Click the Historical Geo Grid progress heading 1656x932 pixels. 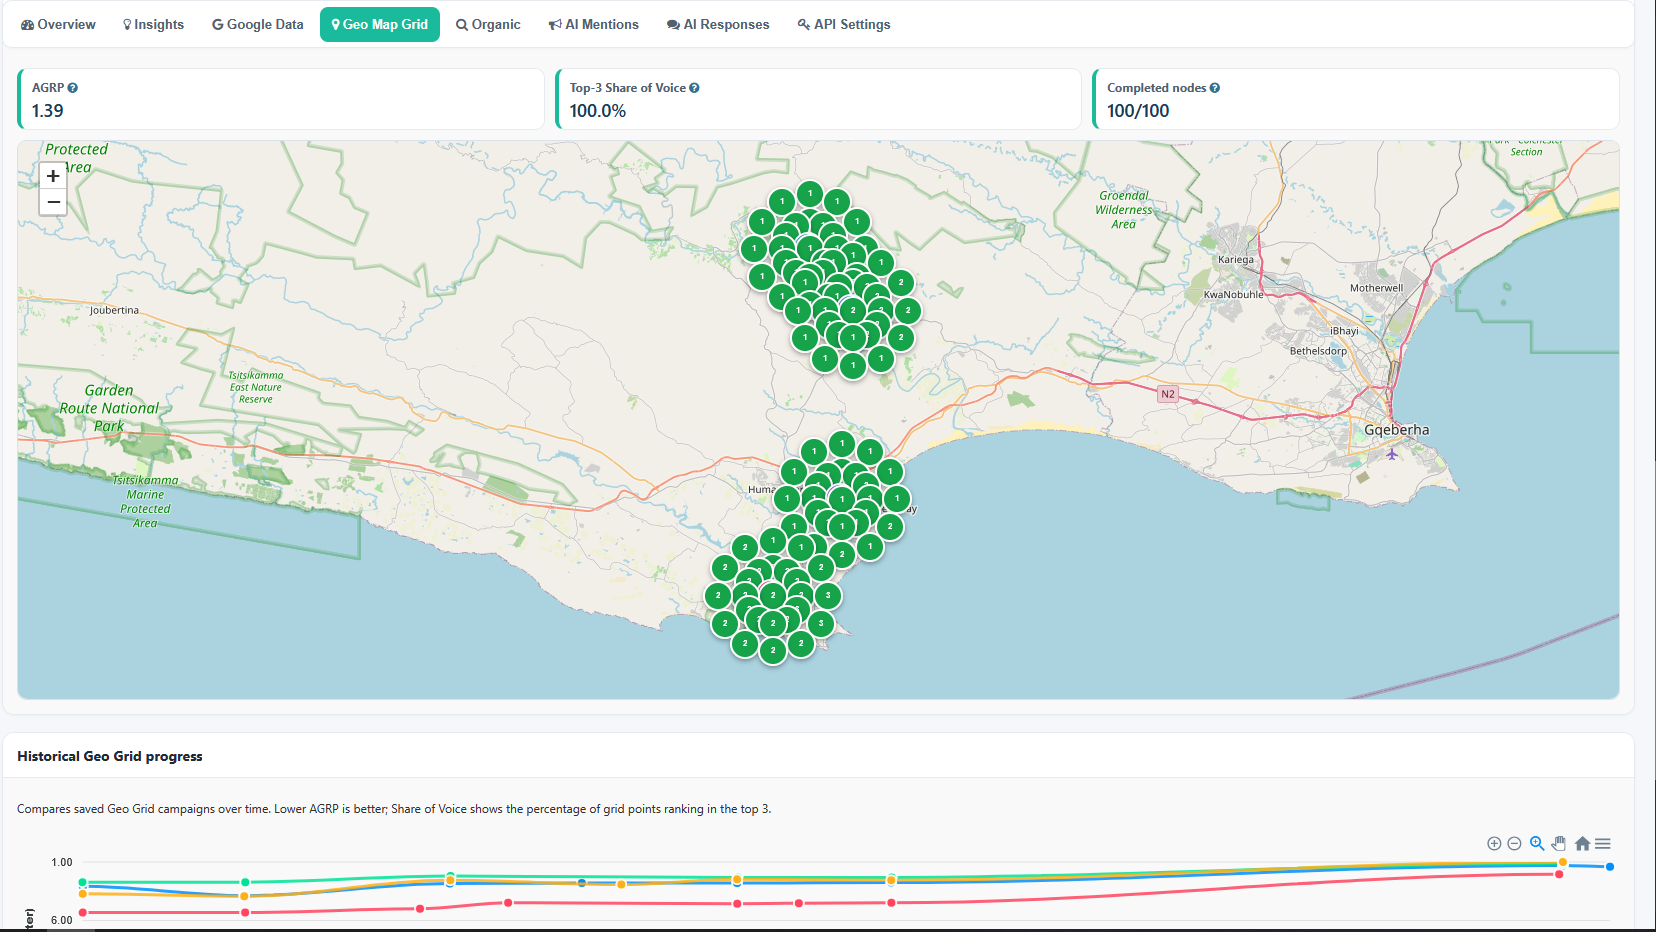pos(110,756)
